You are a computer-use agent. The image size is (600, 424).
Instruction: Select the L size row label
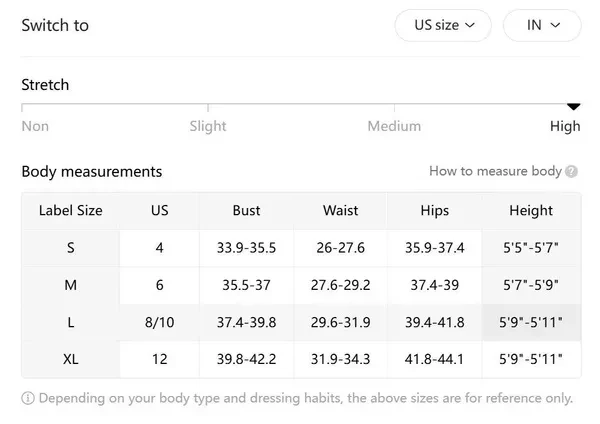pyautogui.click(x=71, y=322)
